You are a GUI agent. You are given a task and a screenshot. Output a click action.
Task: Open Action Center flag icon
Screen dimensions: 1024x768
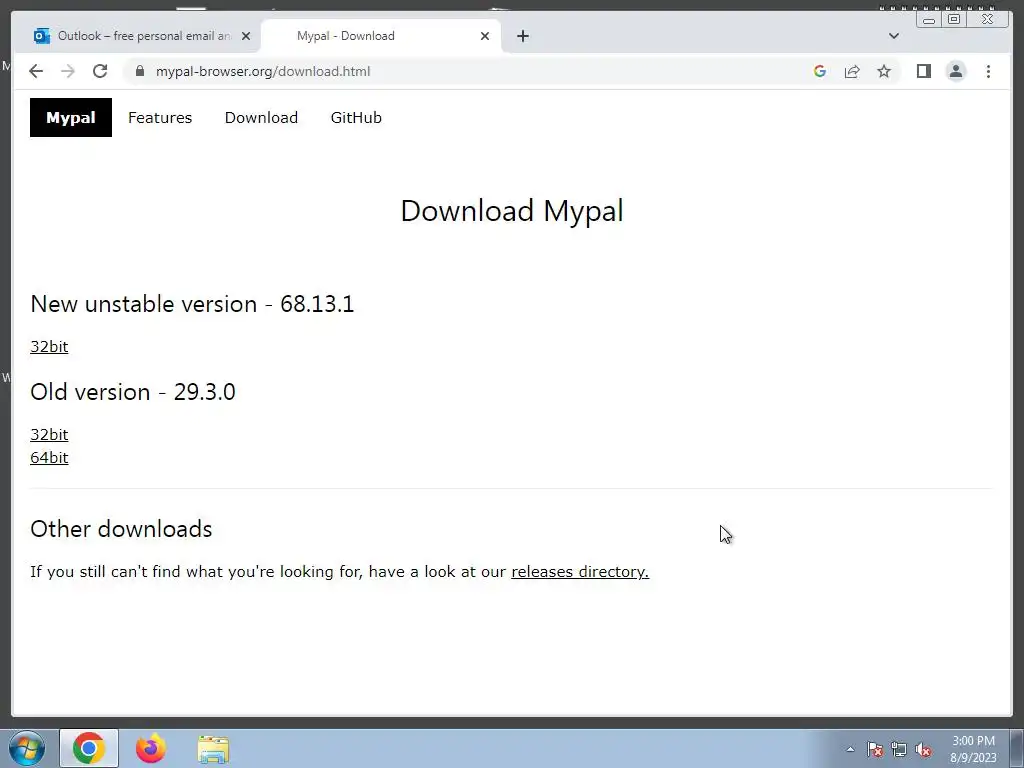874,750
